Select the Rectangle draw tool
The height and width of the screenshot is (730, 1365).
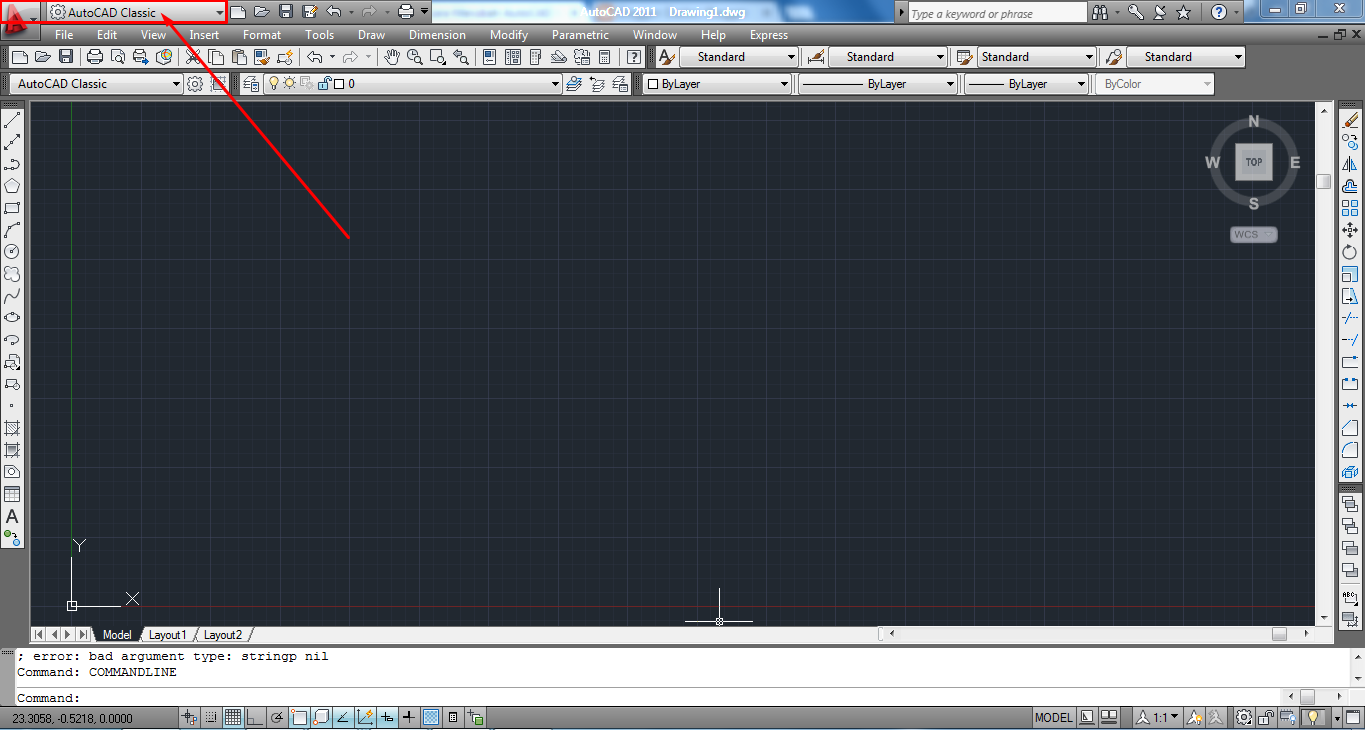click(12, 208)
